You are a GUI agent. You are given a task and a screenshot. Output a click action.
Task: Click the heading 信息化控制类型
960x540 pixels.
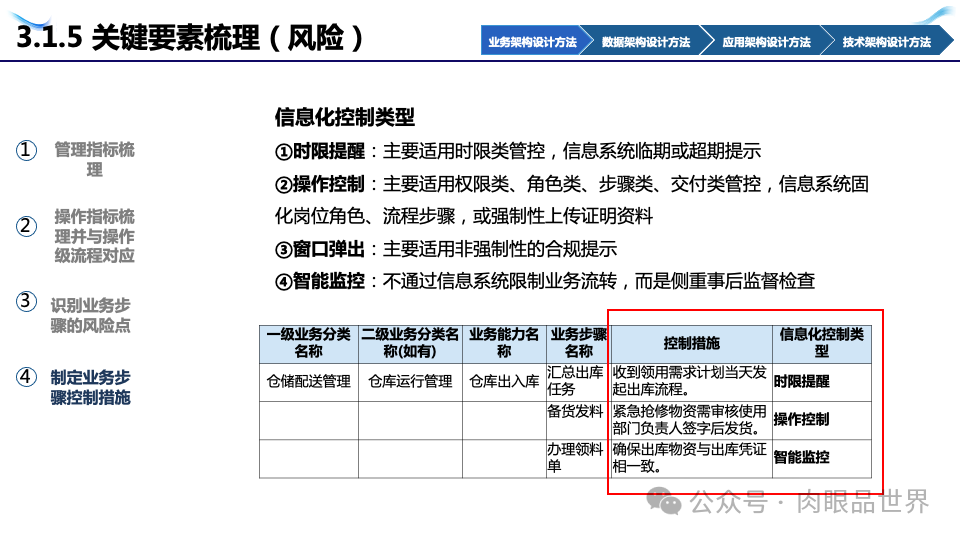(x=345, y=117)
